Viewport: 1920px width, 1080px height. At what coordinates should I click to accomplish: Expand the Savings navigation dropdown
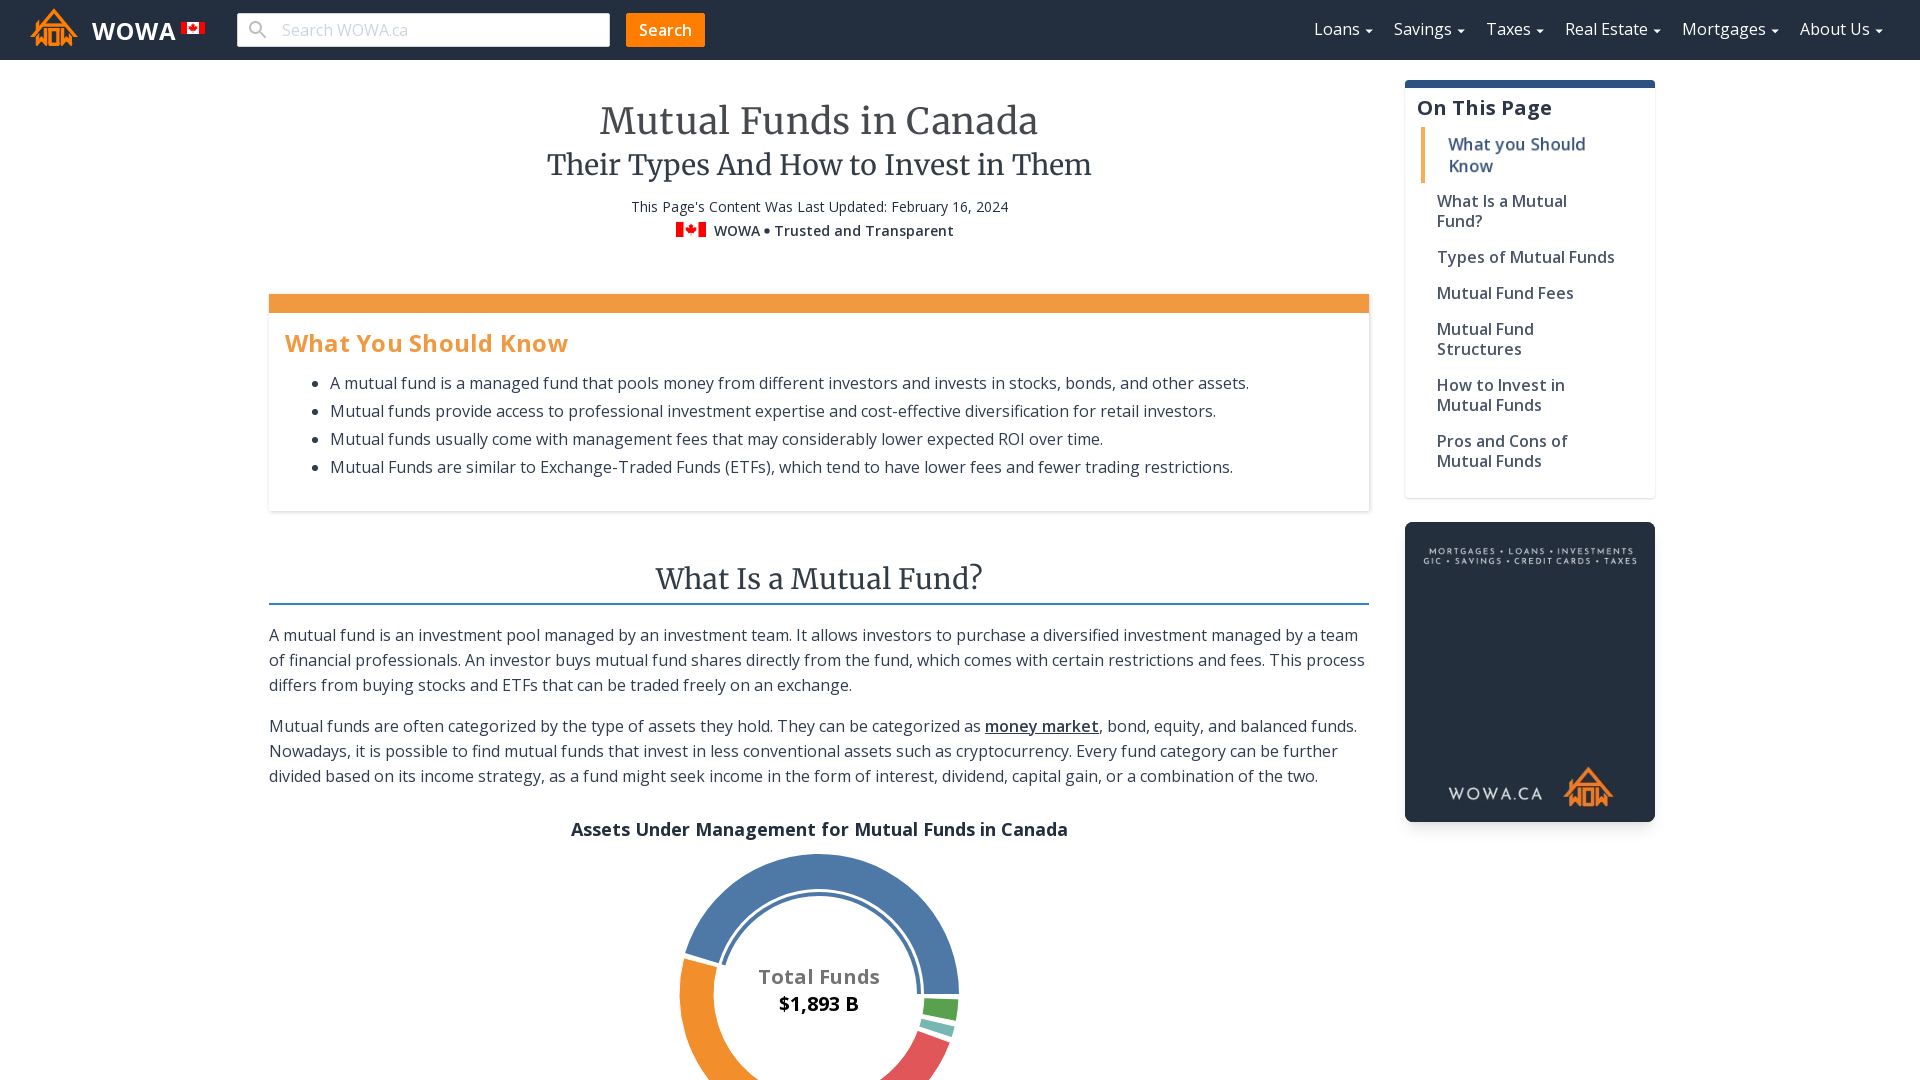pyautogui.click(x=1429, y=29)
